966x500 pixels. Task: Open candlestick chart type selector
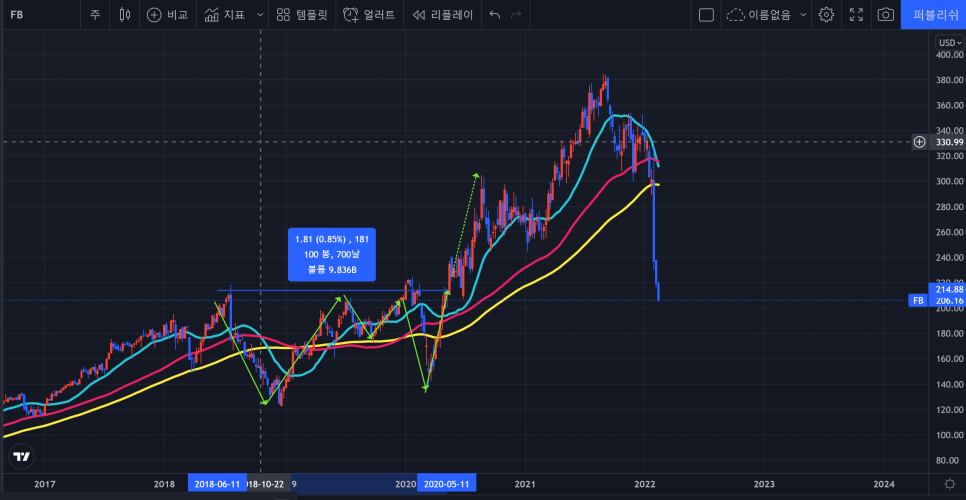coord(125,15)
